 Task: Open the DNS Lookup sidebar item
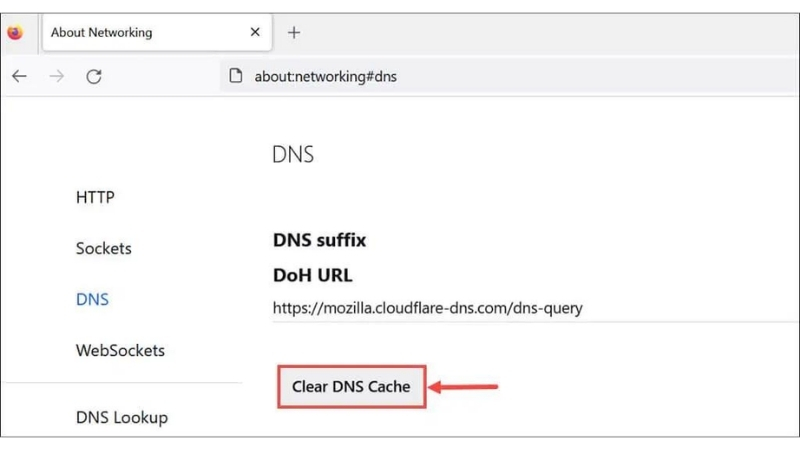[122, 417]
